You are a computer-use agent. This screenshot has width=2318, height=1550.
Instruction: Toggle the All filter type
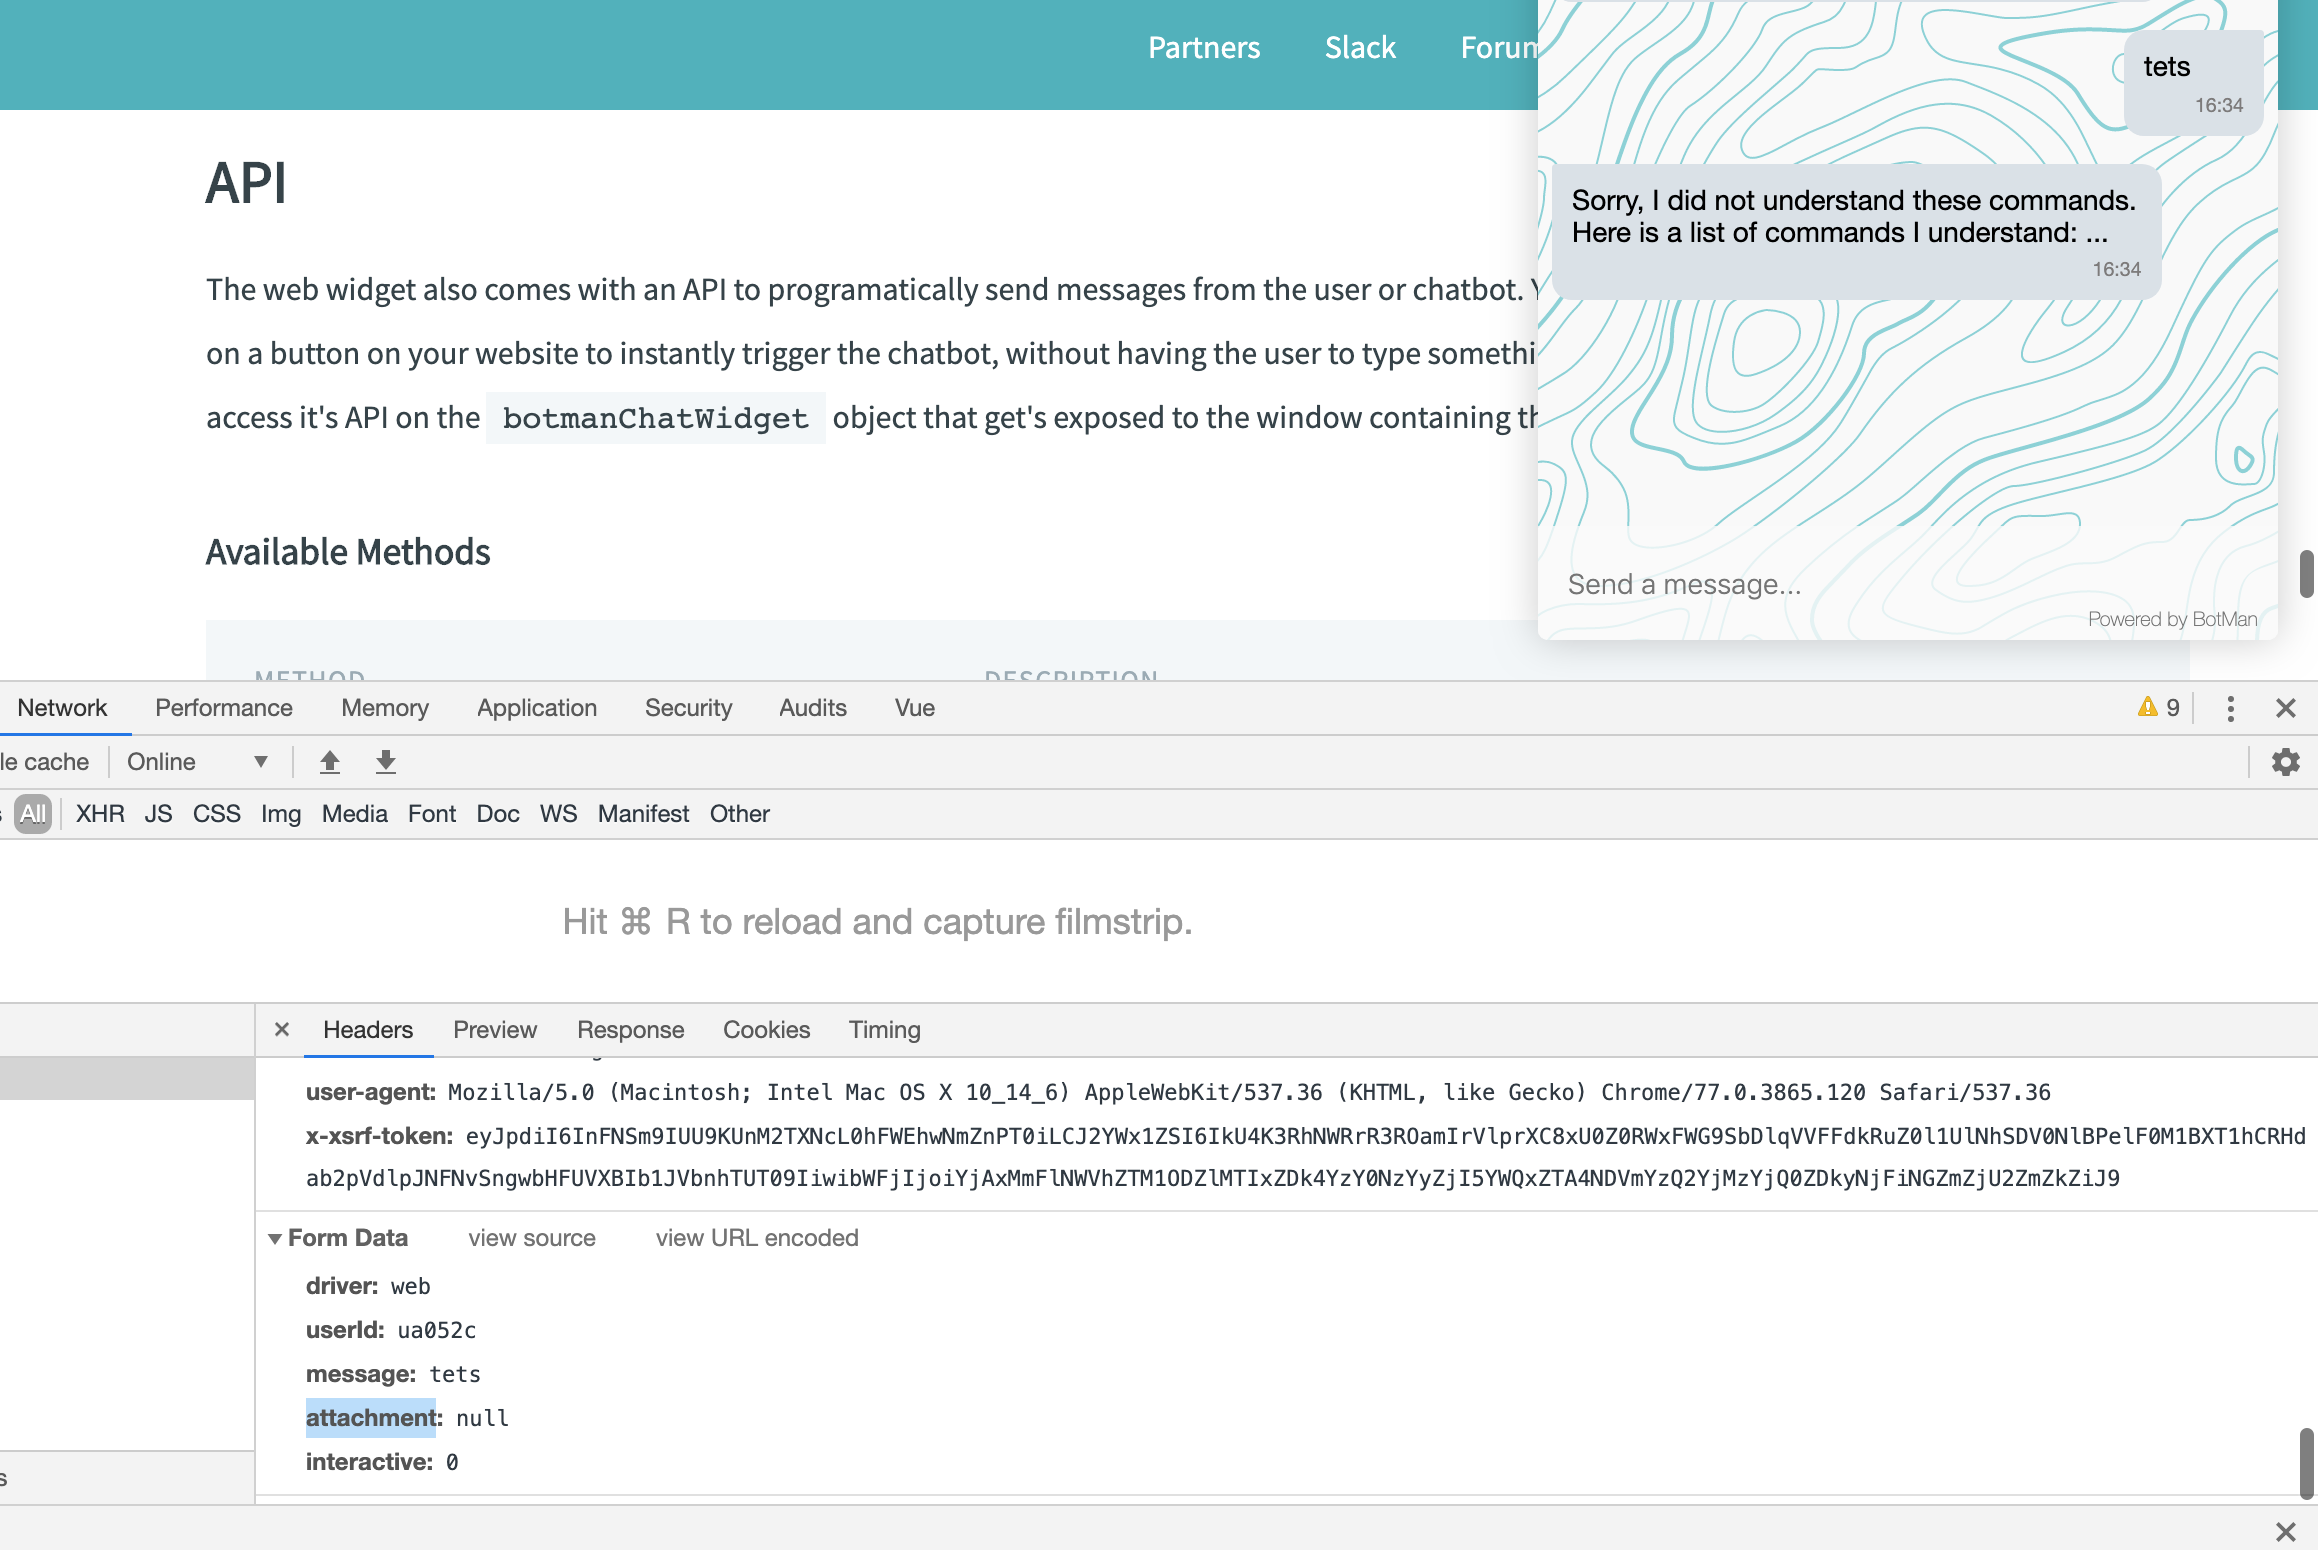[x=33, y=814]
